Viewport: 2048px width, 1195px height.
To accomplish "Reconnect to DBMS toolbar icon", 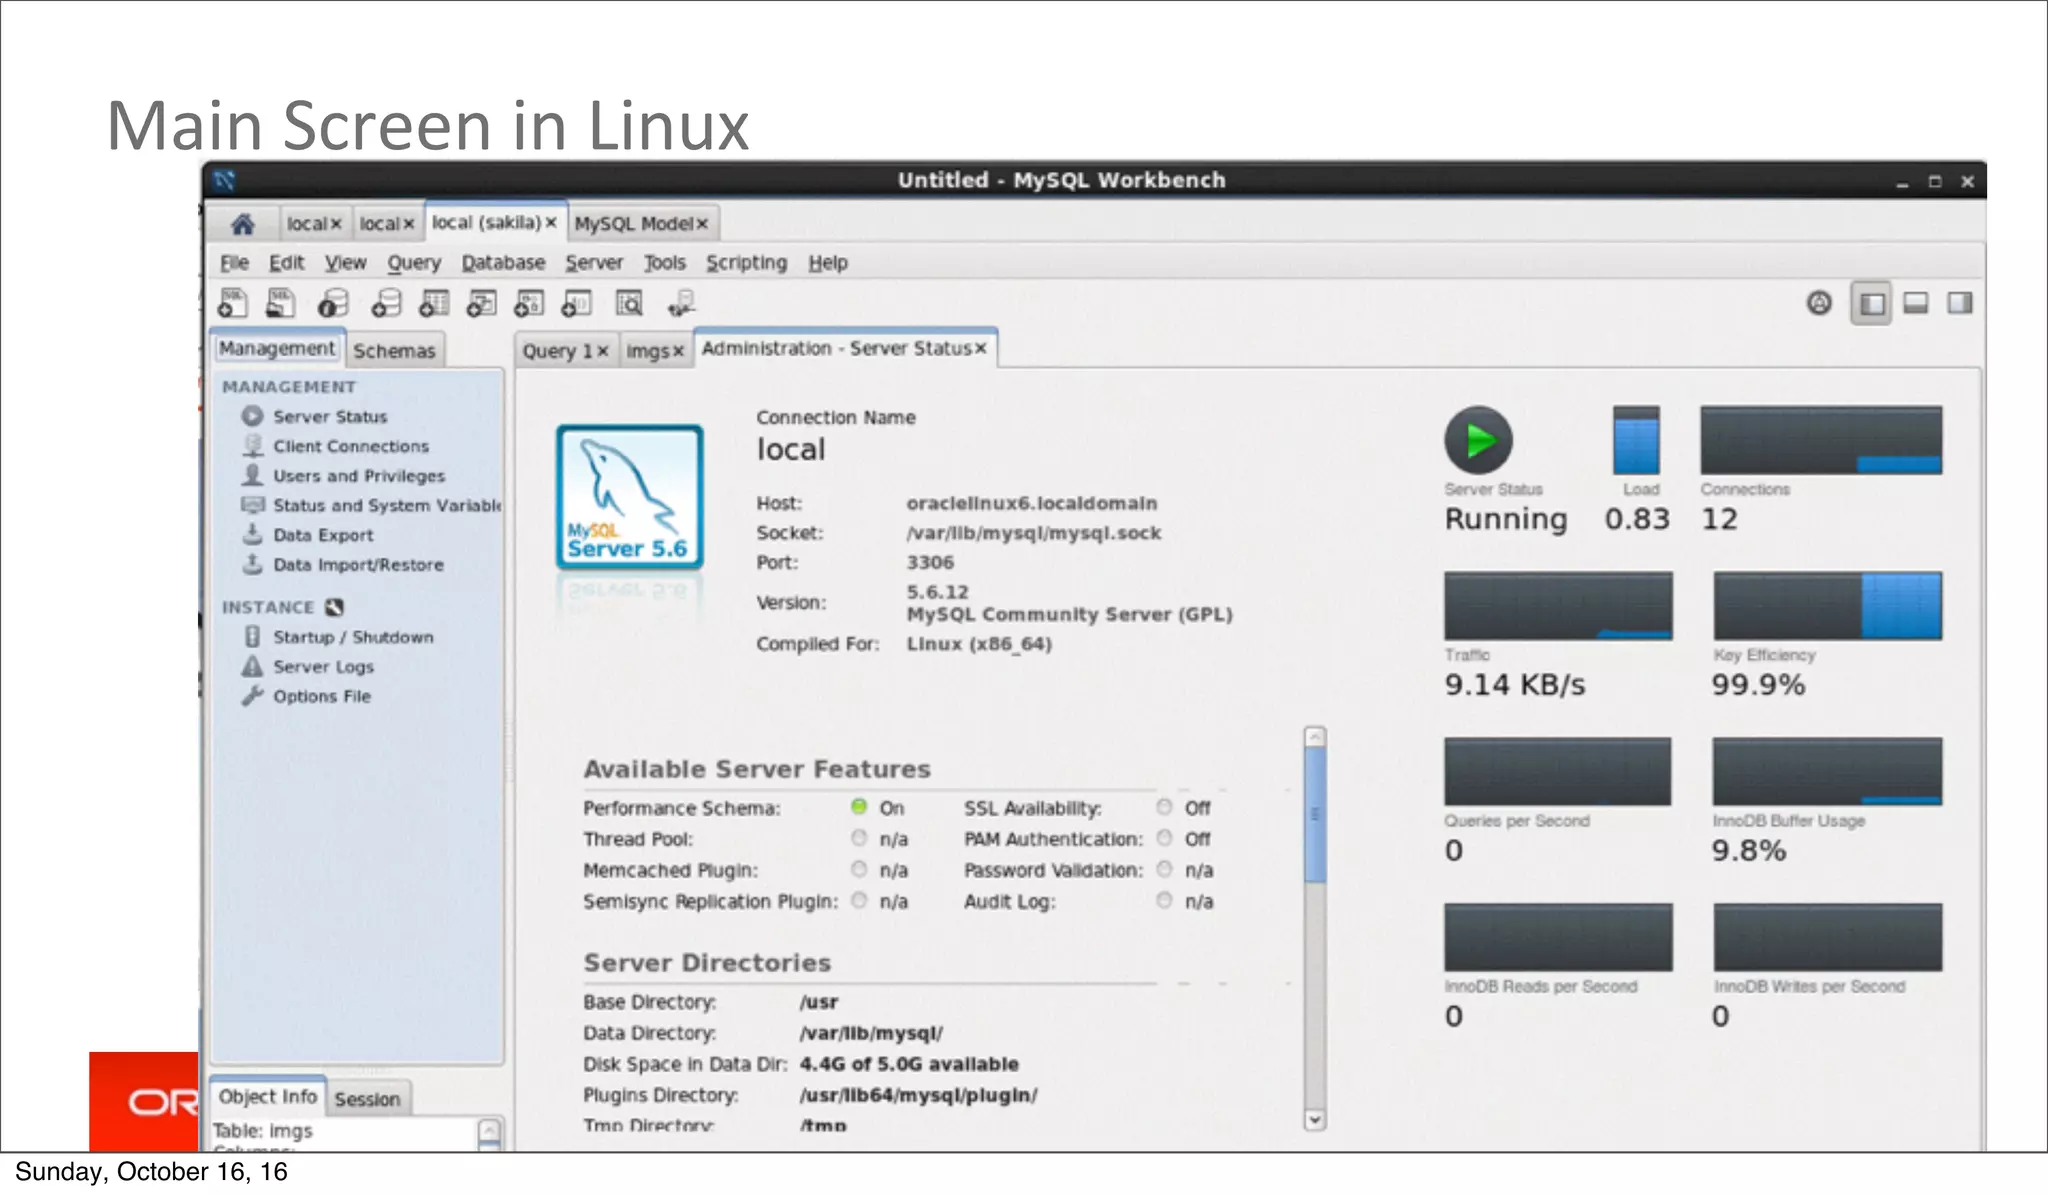I will [x=681, y=302].
